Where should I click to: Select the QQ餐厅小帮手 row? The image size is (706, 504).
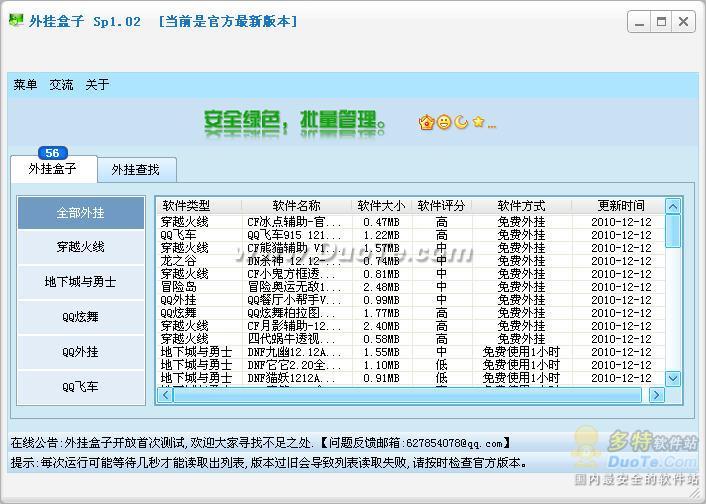pos(412,300)
